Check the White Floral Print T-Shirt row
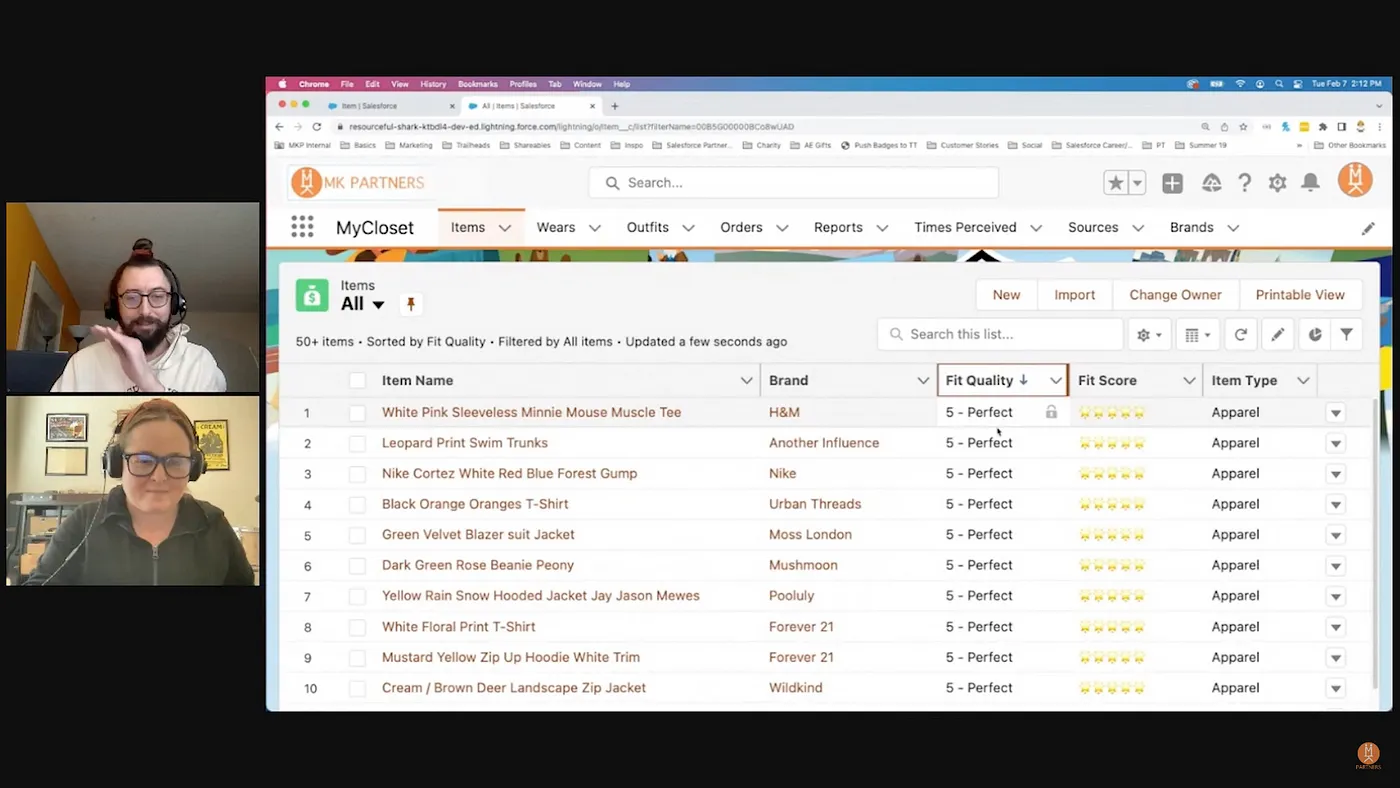1400x788 pixels. click(357, 627)
